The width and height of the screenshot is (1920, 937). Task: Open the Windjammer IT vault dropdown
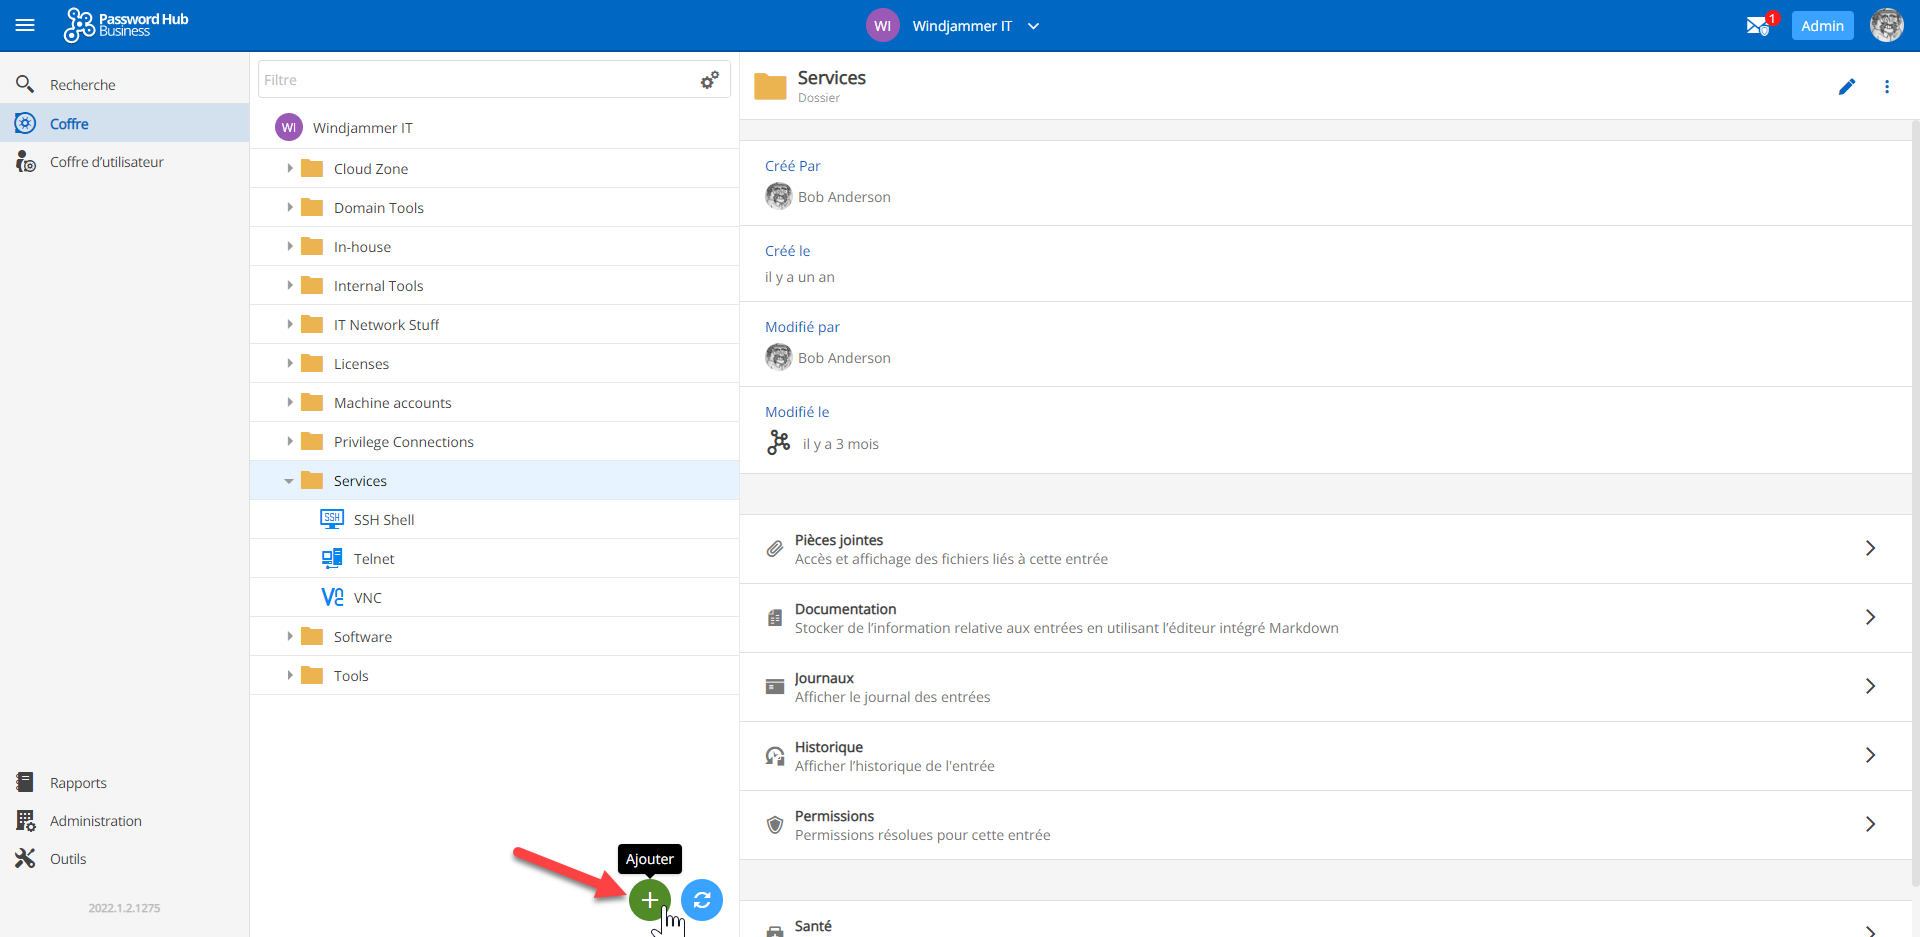pyautogui.click(x=1033, y=26)
